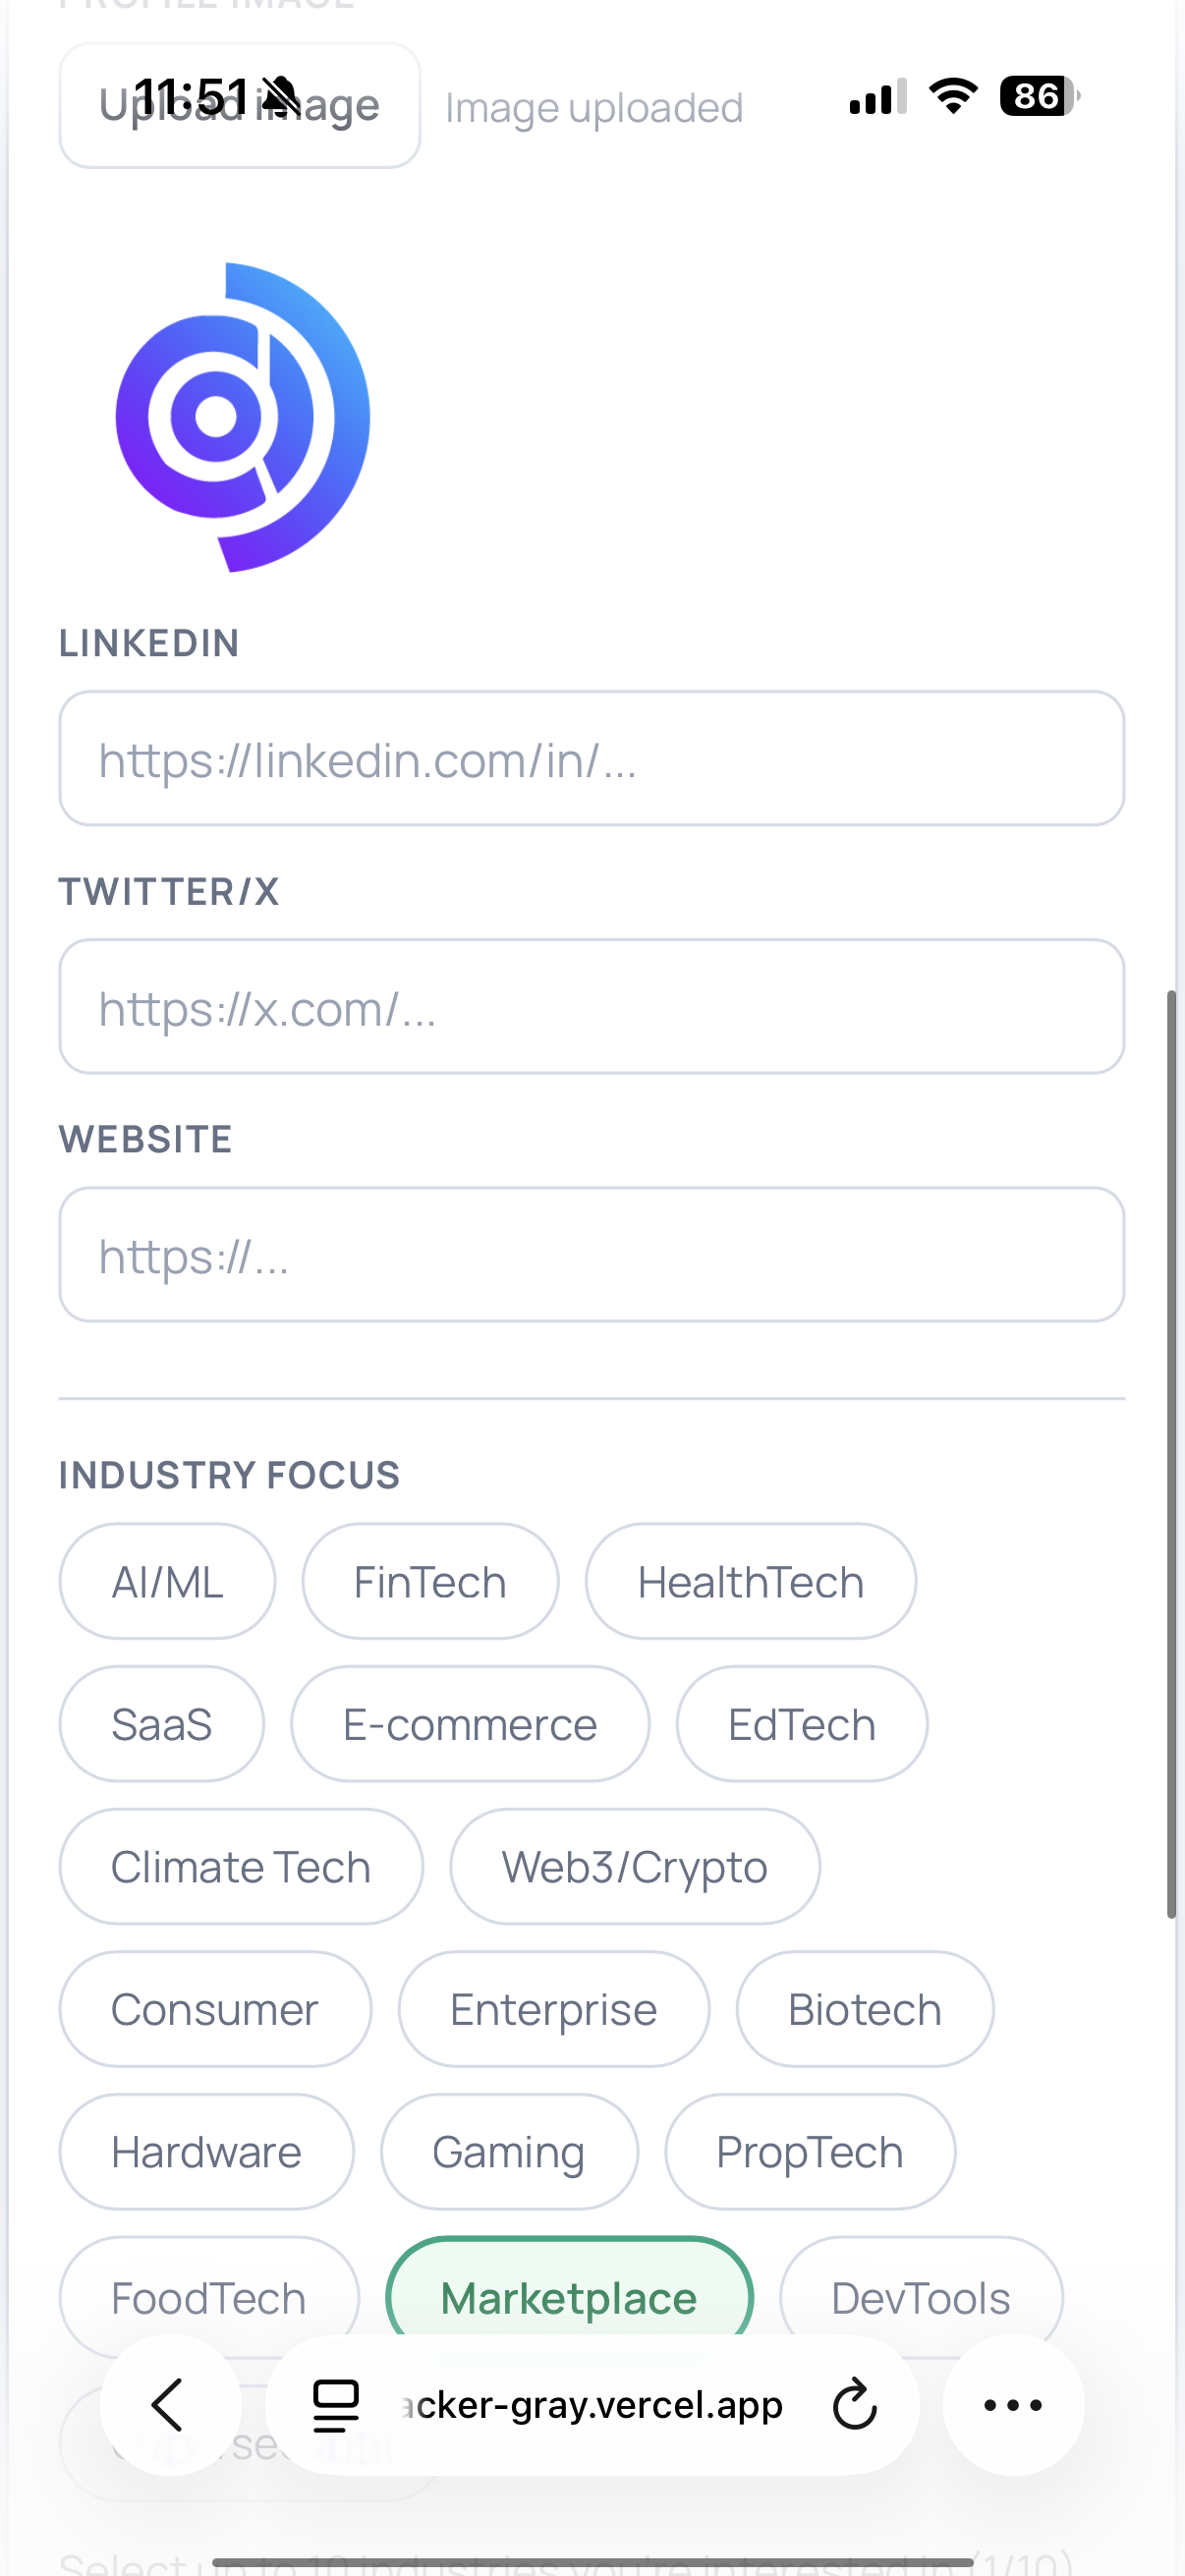Image resolution: width=1185 pixels, height=2576 pixels.
Task: Tap the silent bell icon in status bar
Action: pyautogui.click(x=281, y=96)
